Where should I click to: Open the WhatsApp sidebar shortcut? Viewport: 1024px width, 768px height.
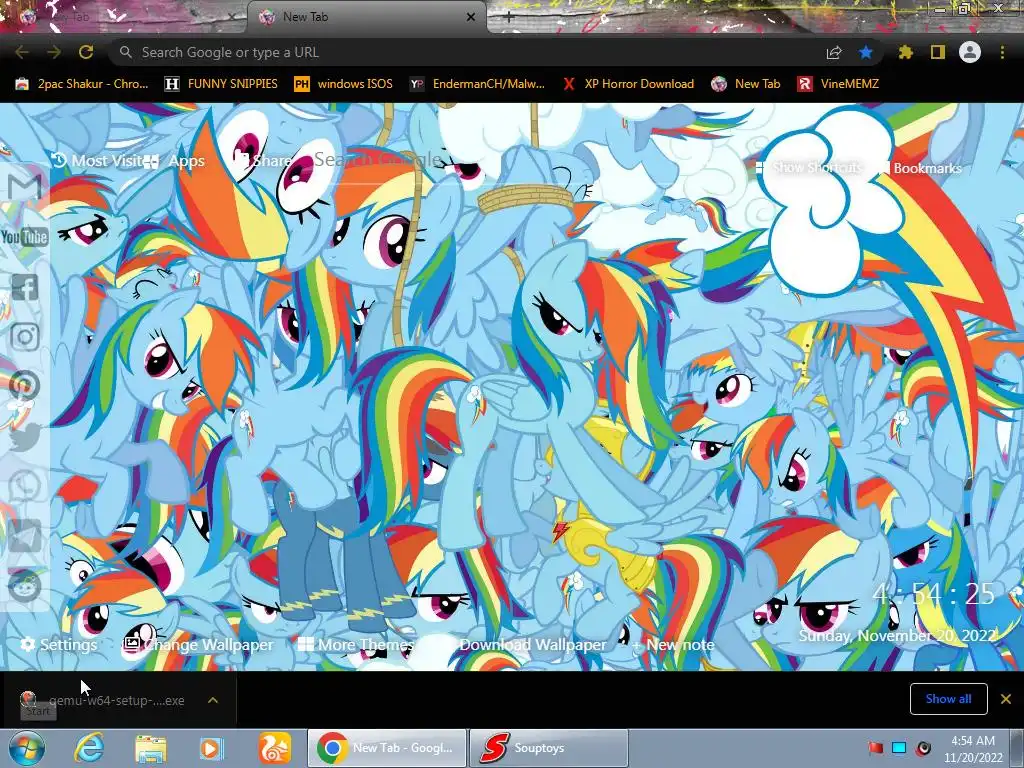tap(25, 487)
